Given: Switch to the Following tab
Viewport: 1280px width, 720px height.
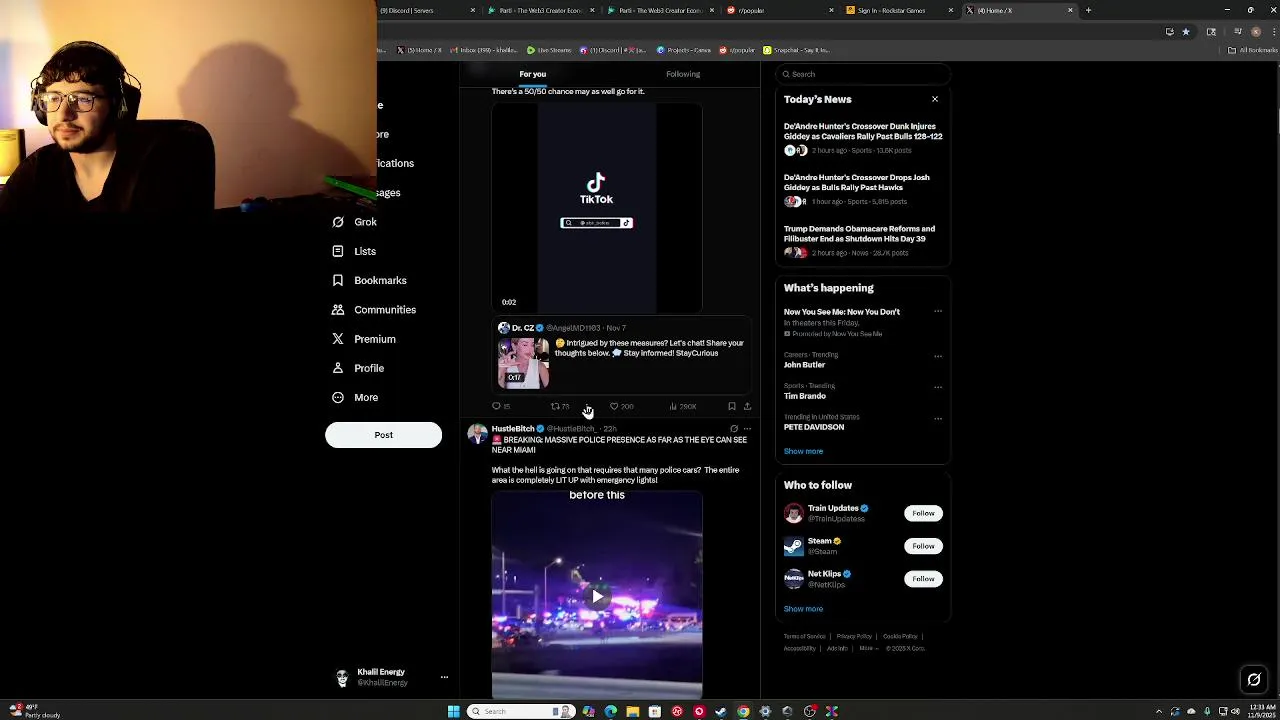Looking at the screenshot, I should click(x=683, y=74).
